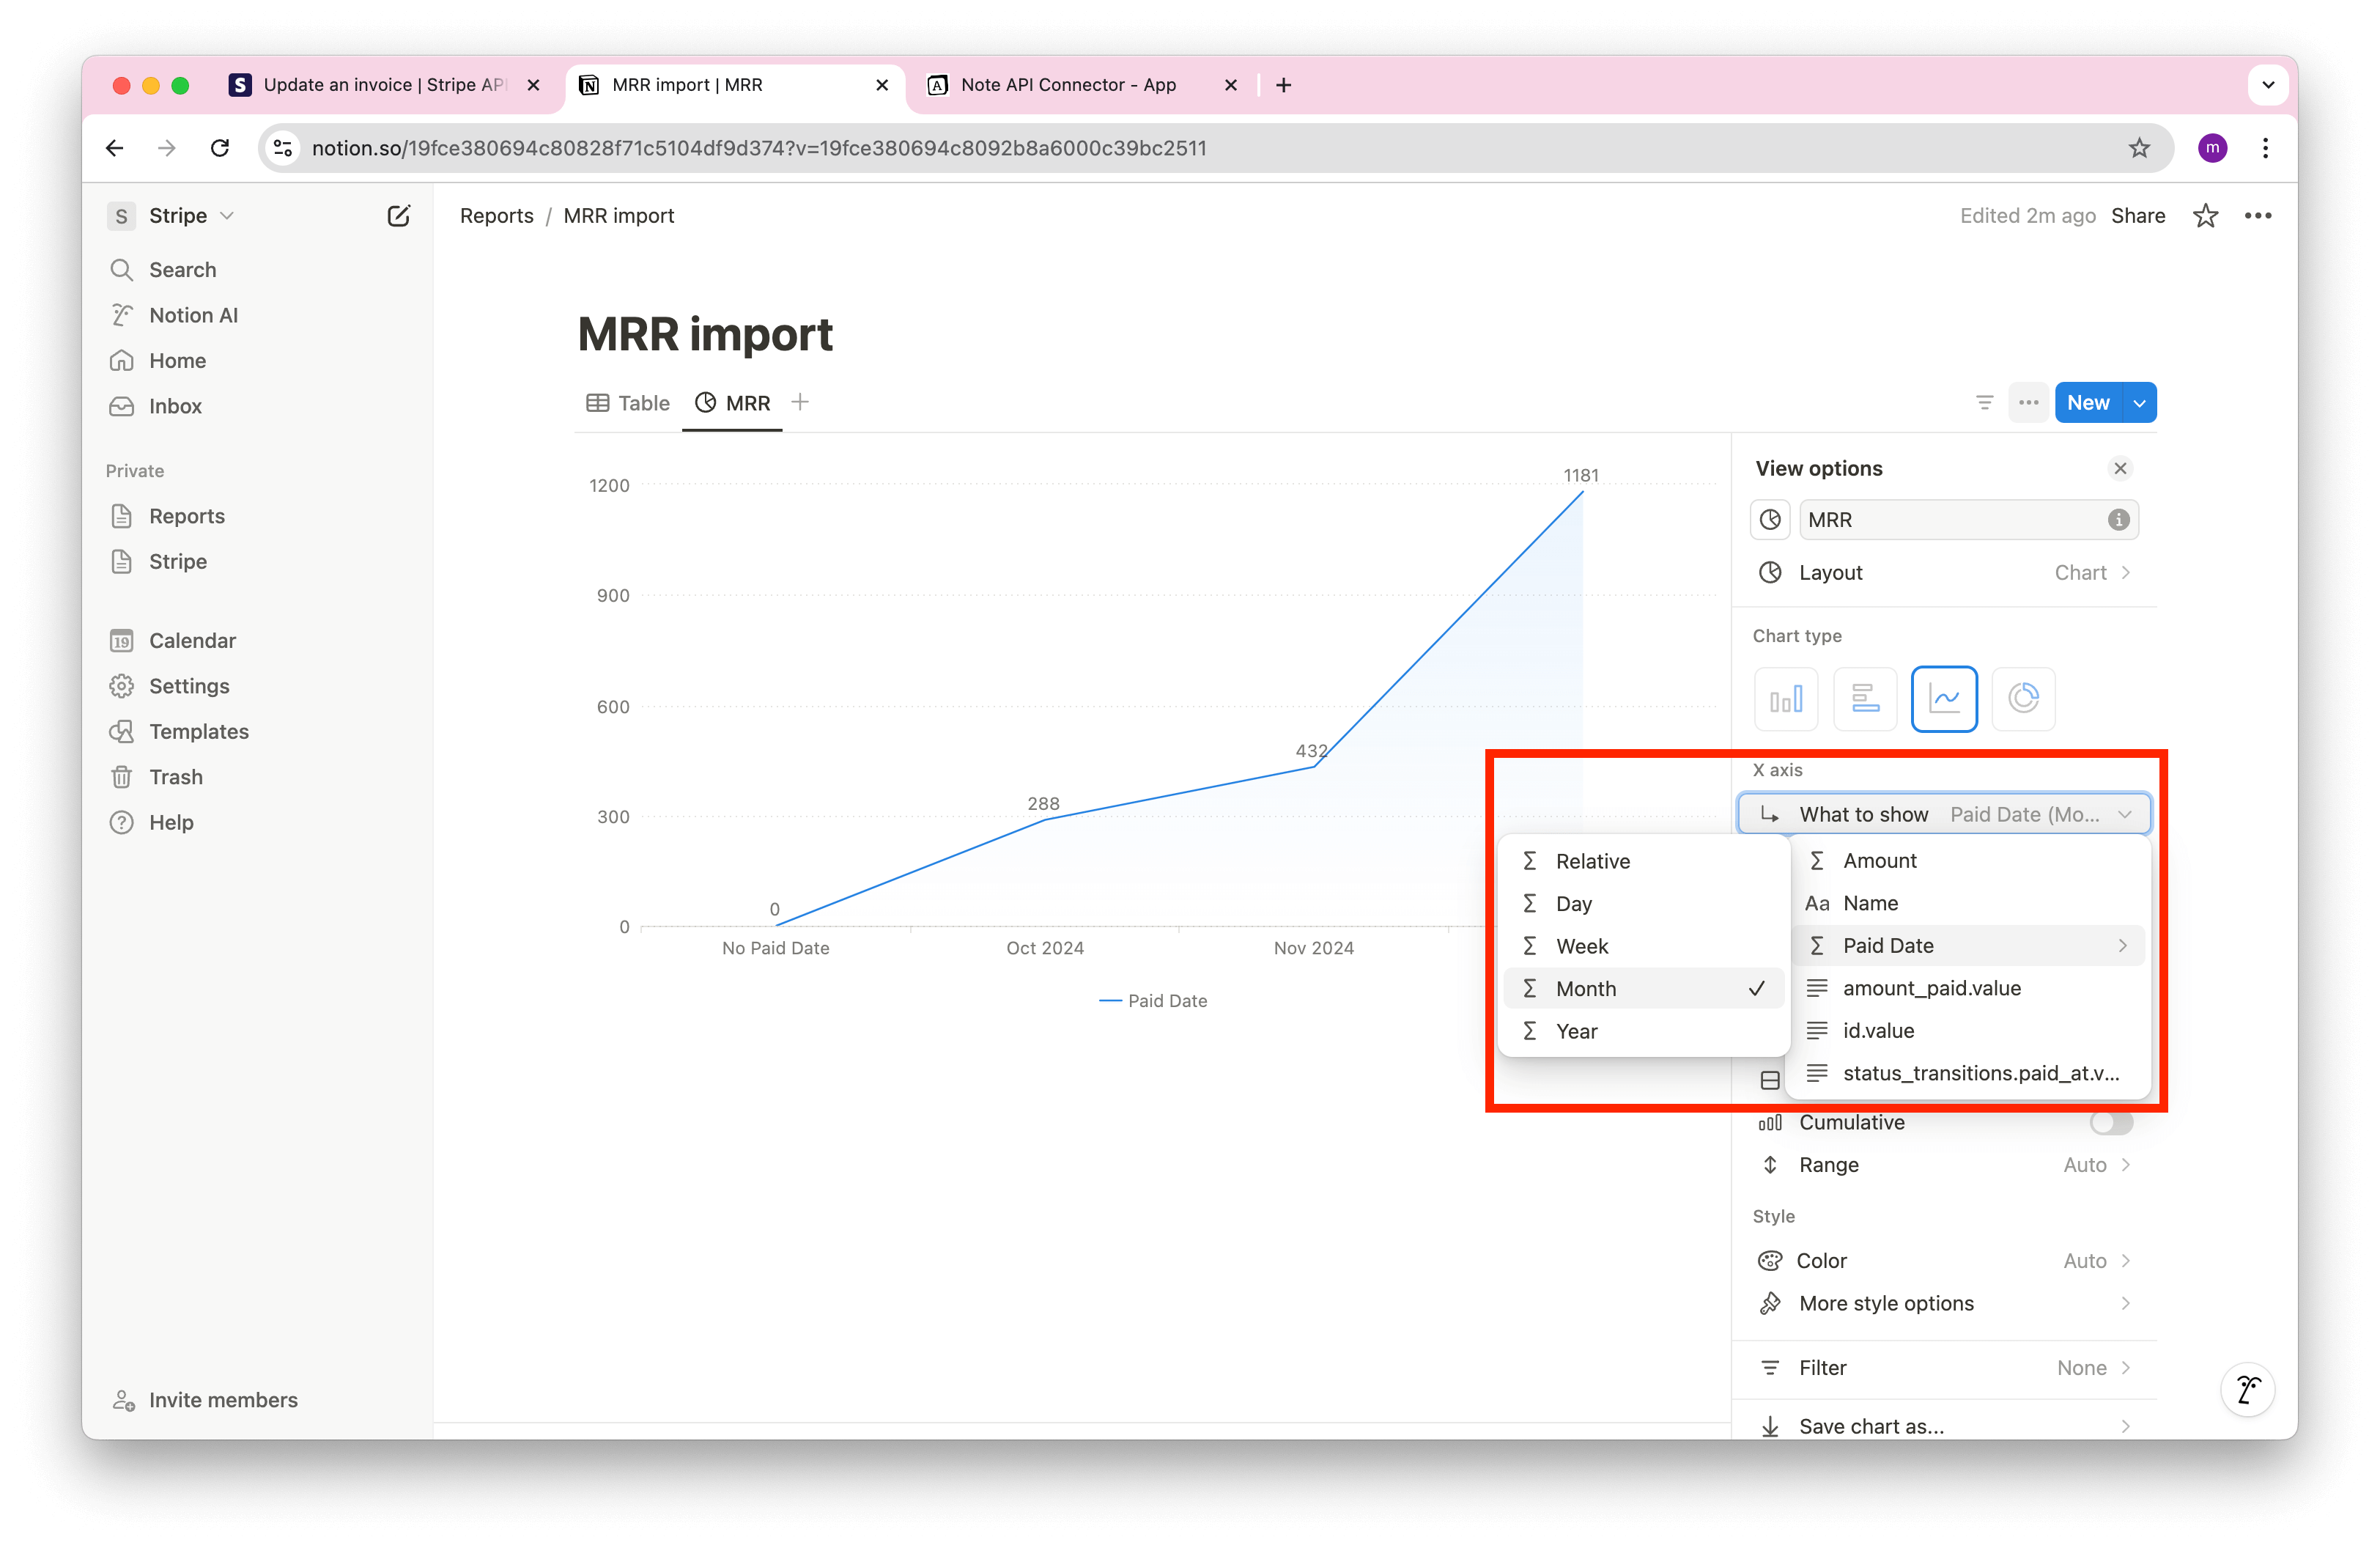
Task: Select id.value property
Action: [1970, 1031]
